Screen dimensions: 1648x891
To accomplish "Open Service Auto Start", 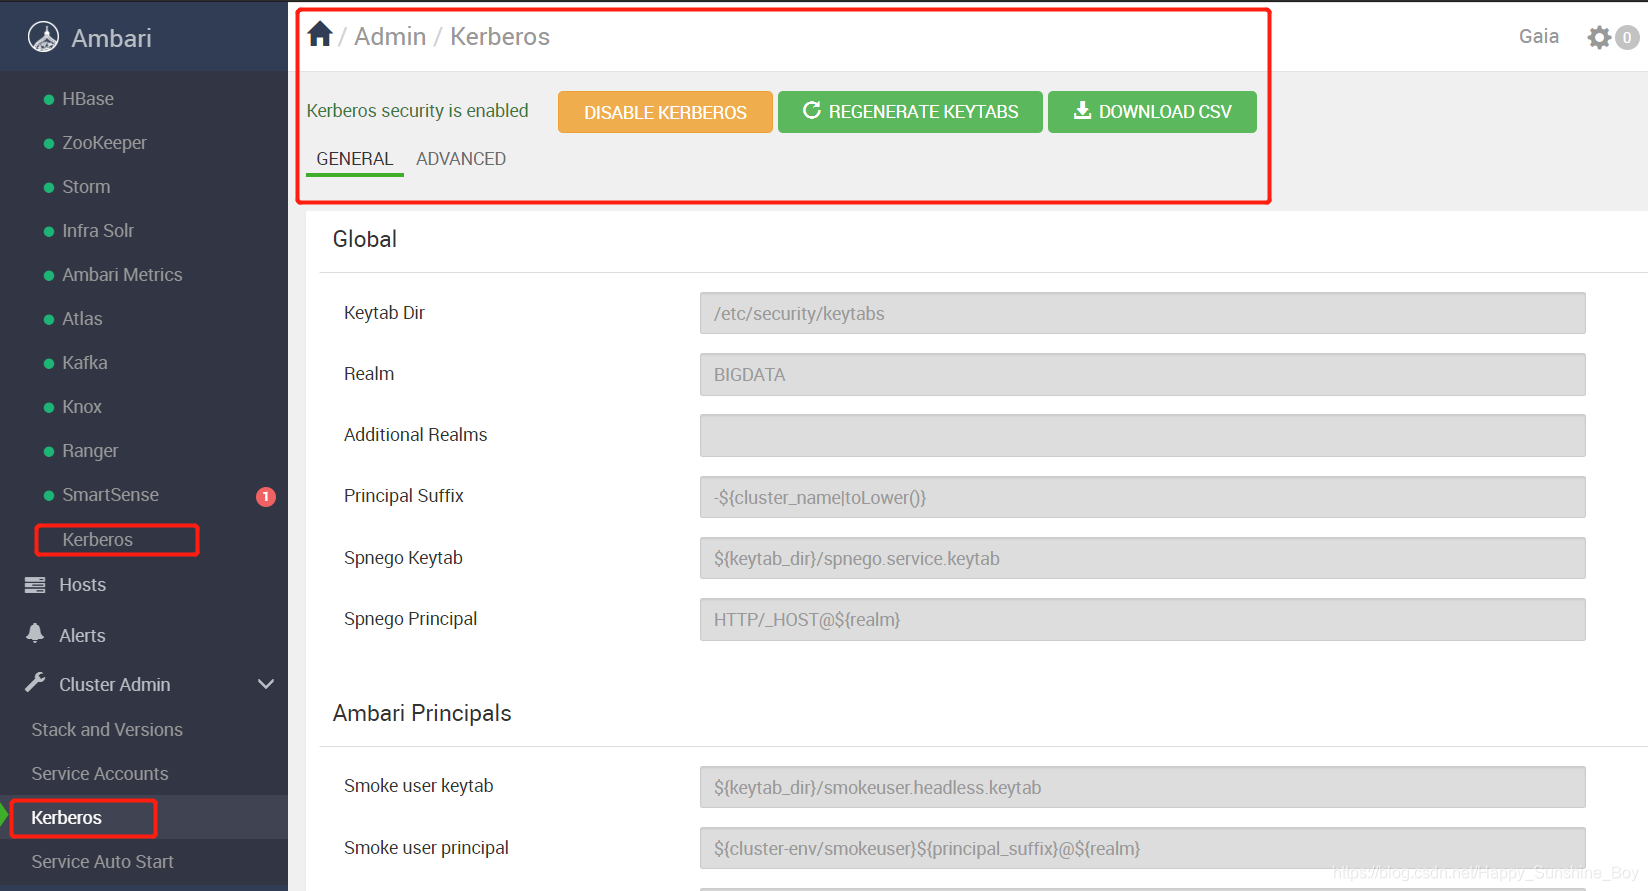I will point(102,862).
